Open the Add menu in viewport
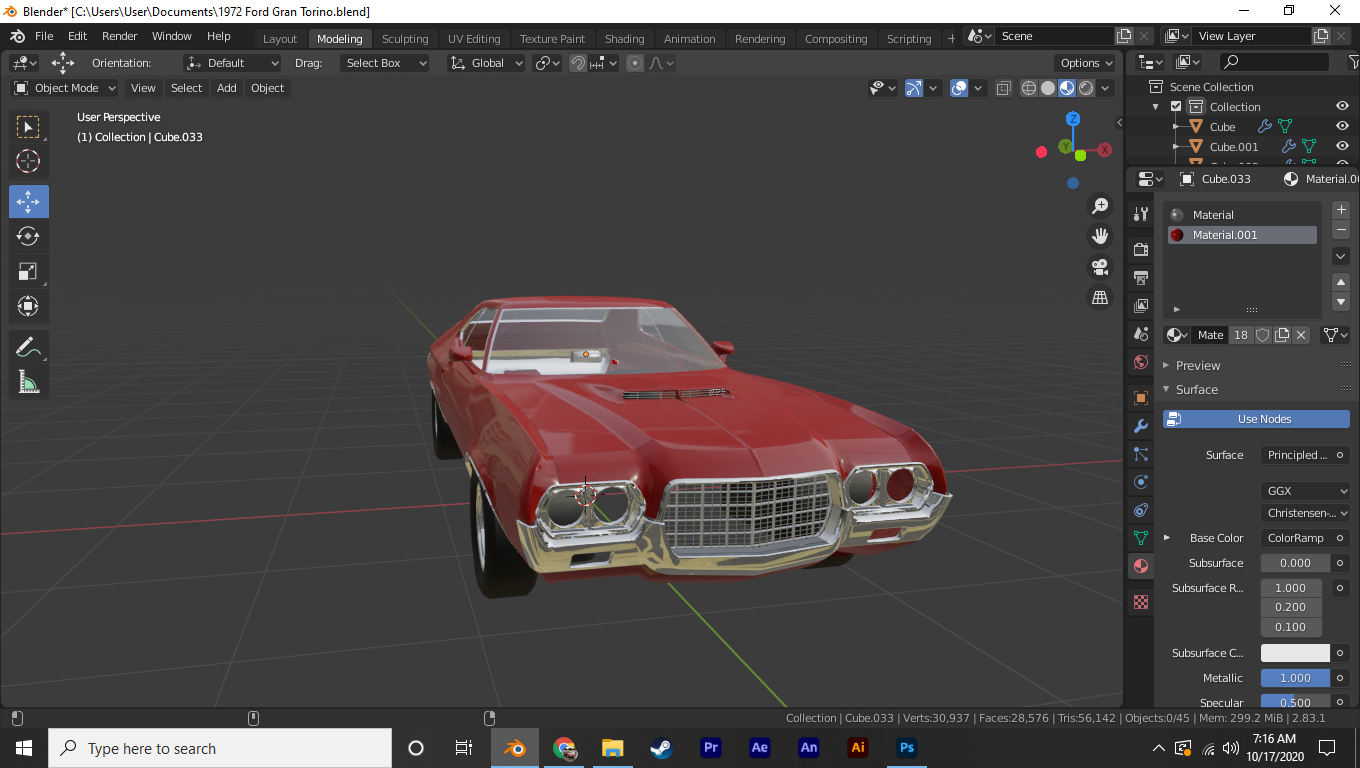Screen dimensions: 1360x768 (227, 88)
